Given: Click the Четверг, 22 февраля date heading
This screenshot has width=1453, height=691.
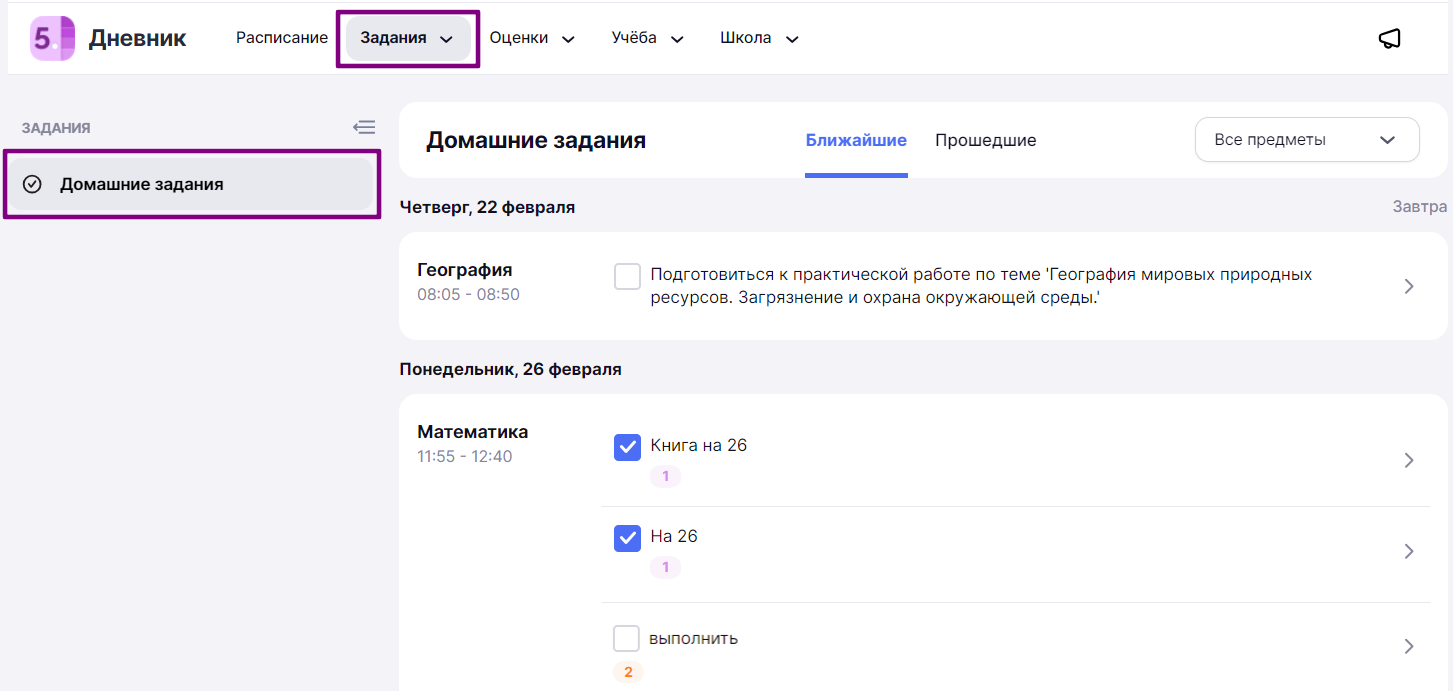Looking at the screenshot, I should pyautogui.click(x=487, y=207).
